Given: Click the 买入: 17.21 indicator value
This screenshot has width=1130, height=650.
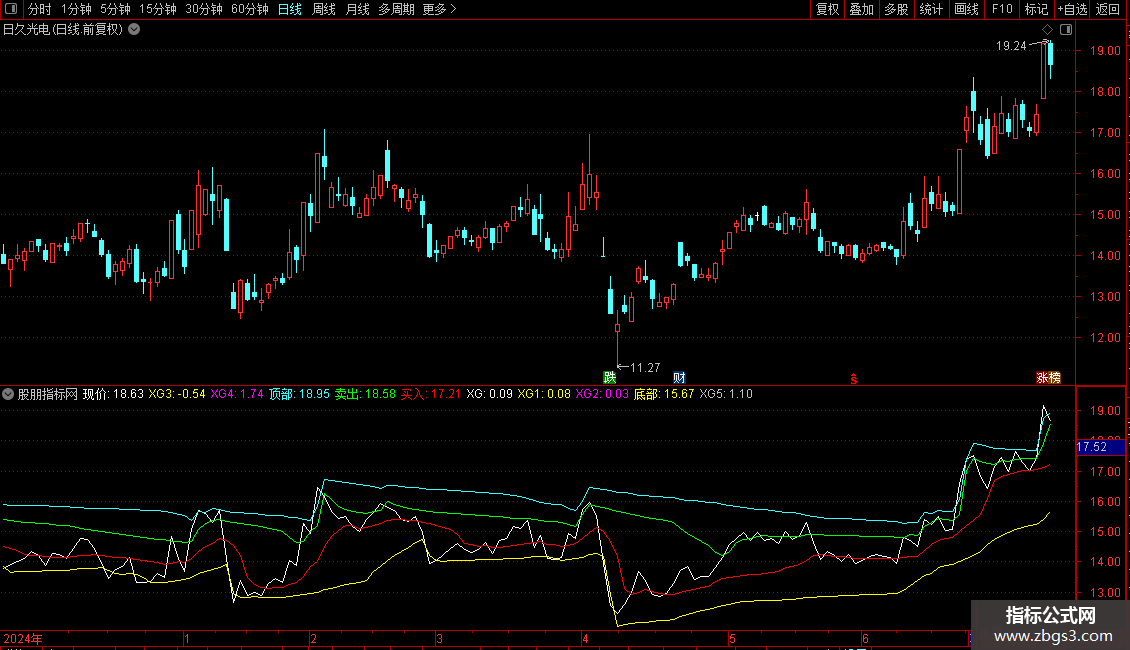Looking at the screenshot, I should point(431,394).
